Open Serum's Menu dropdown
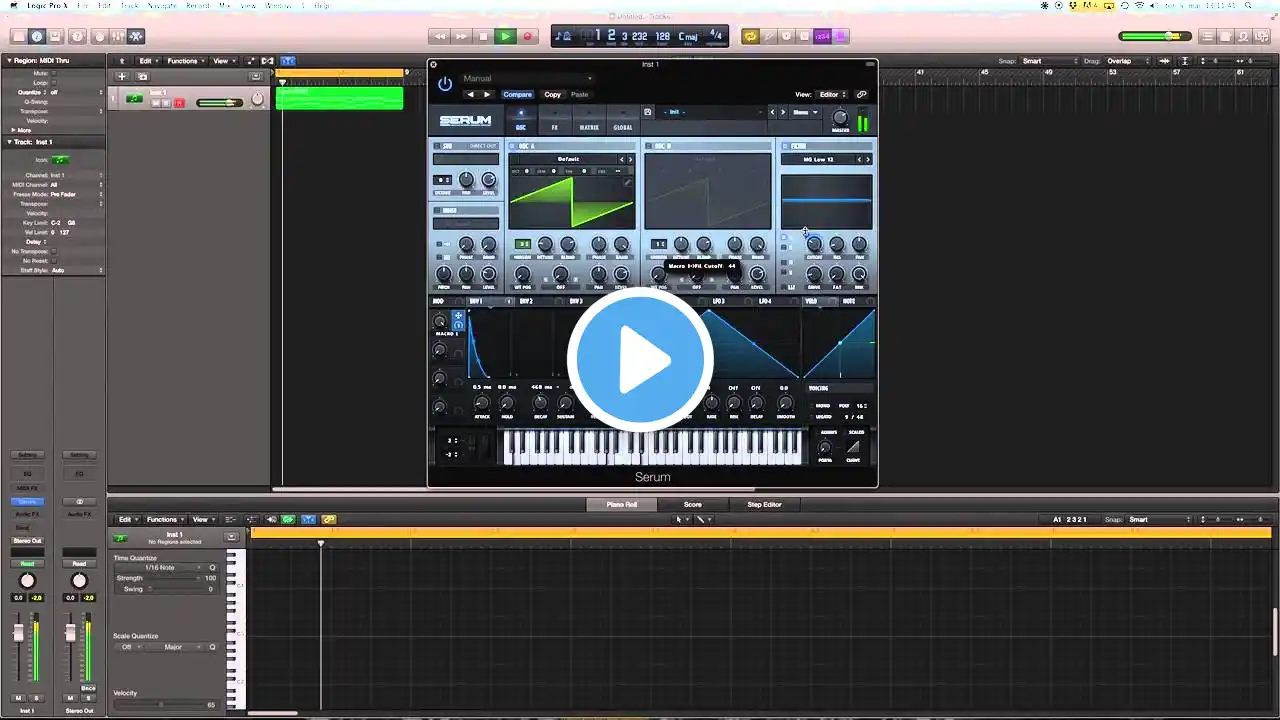The height and width of the screenshot is (720, 1280). [x=805, y=112]
